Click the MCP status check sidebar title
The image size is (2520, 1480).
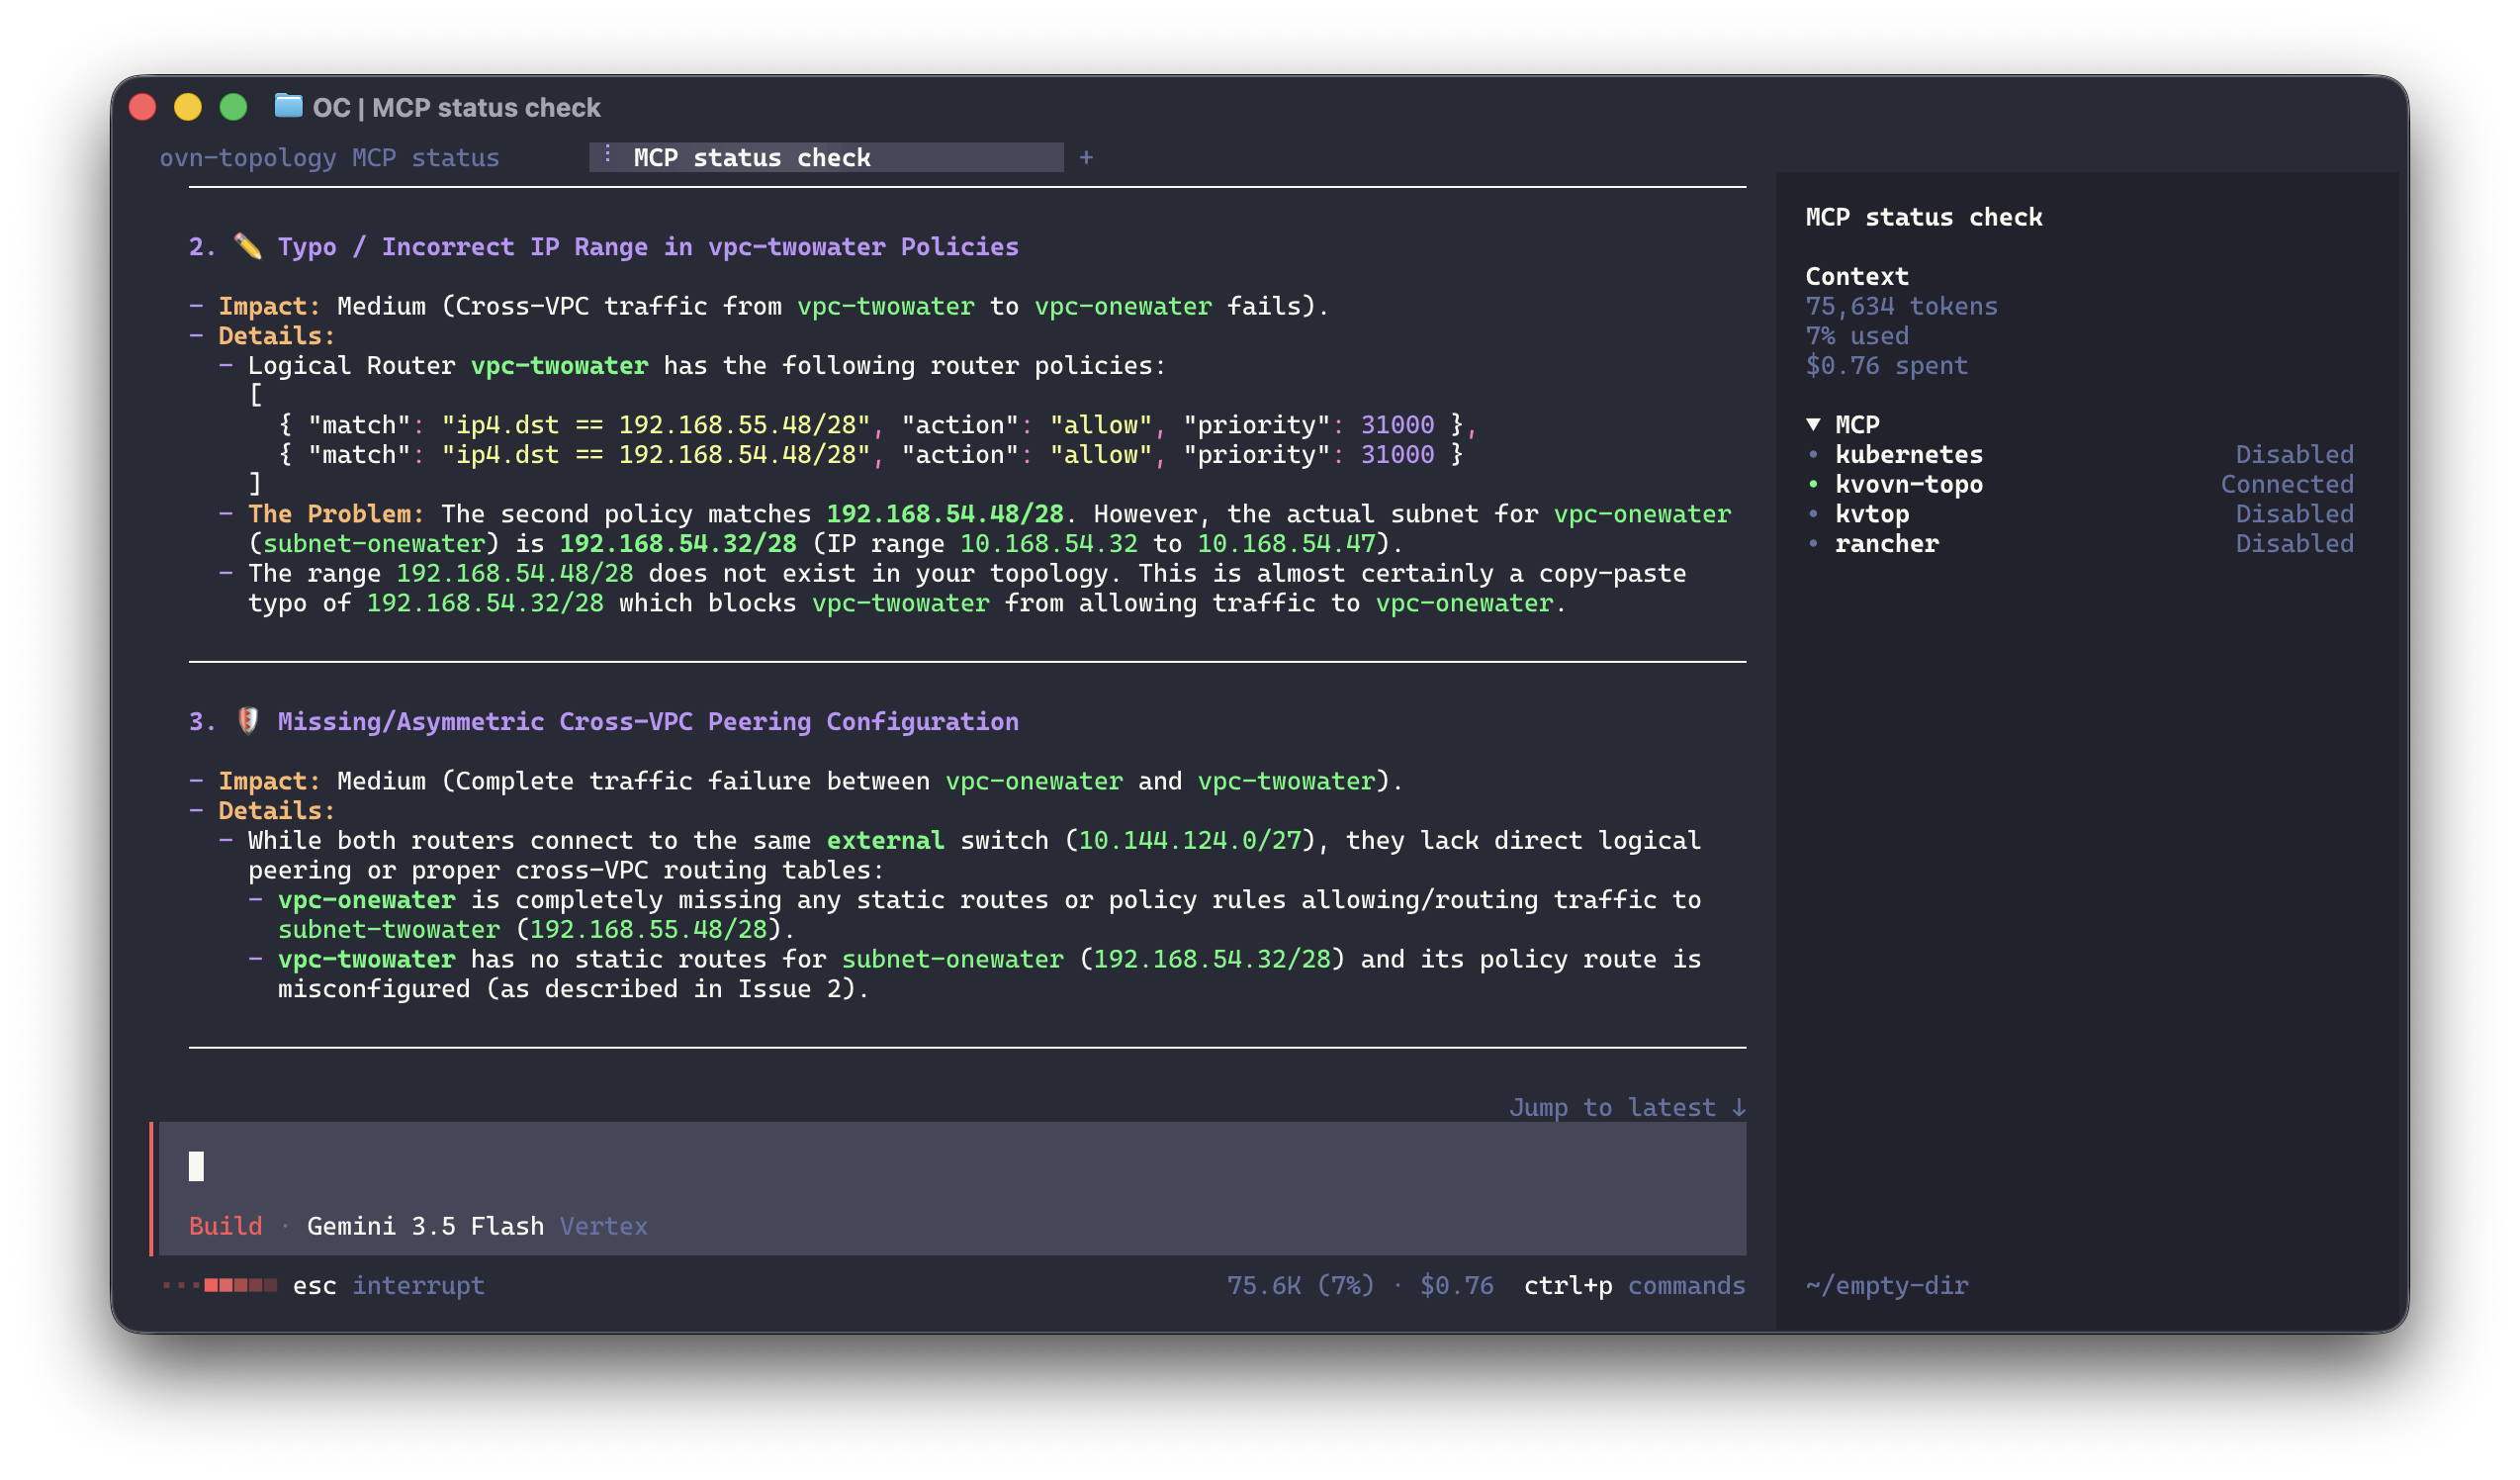(x=1923, y=217)
